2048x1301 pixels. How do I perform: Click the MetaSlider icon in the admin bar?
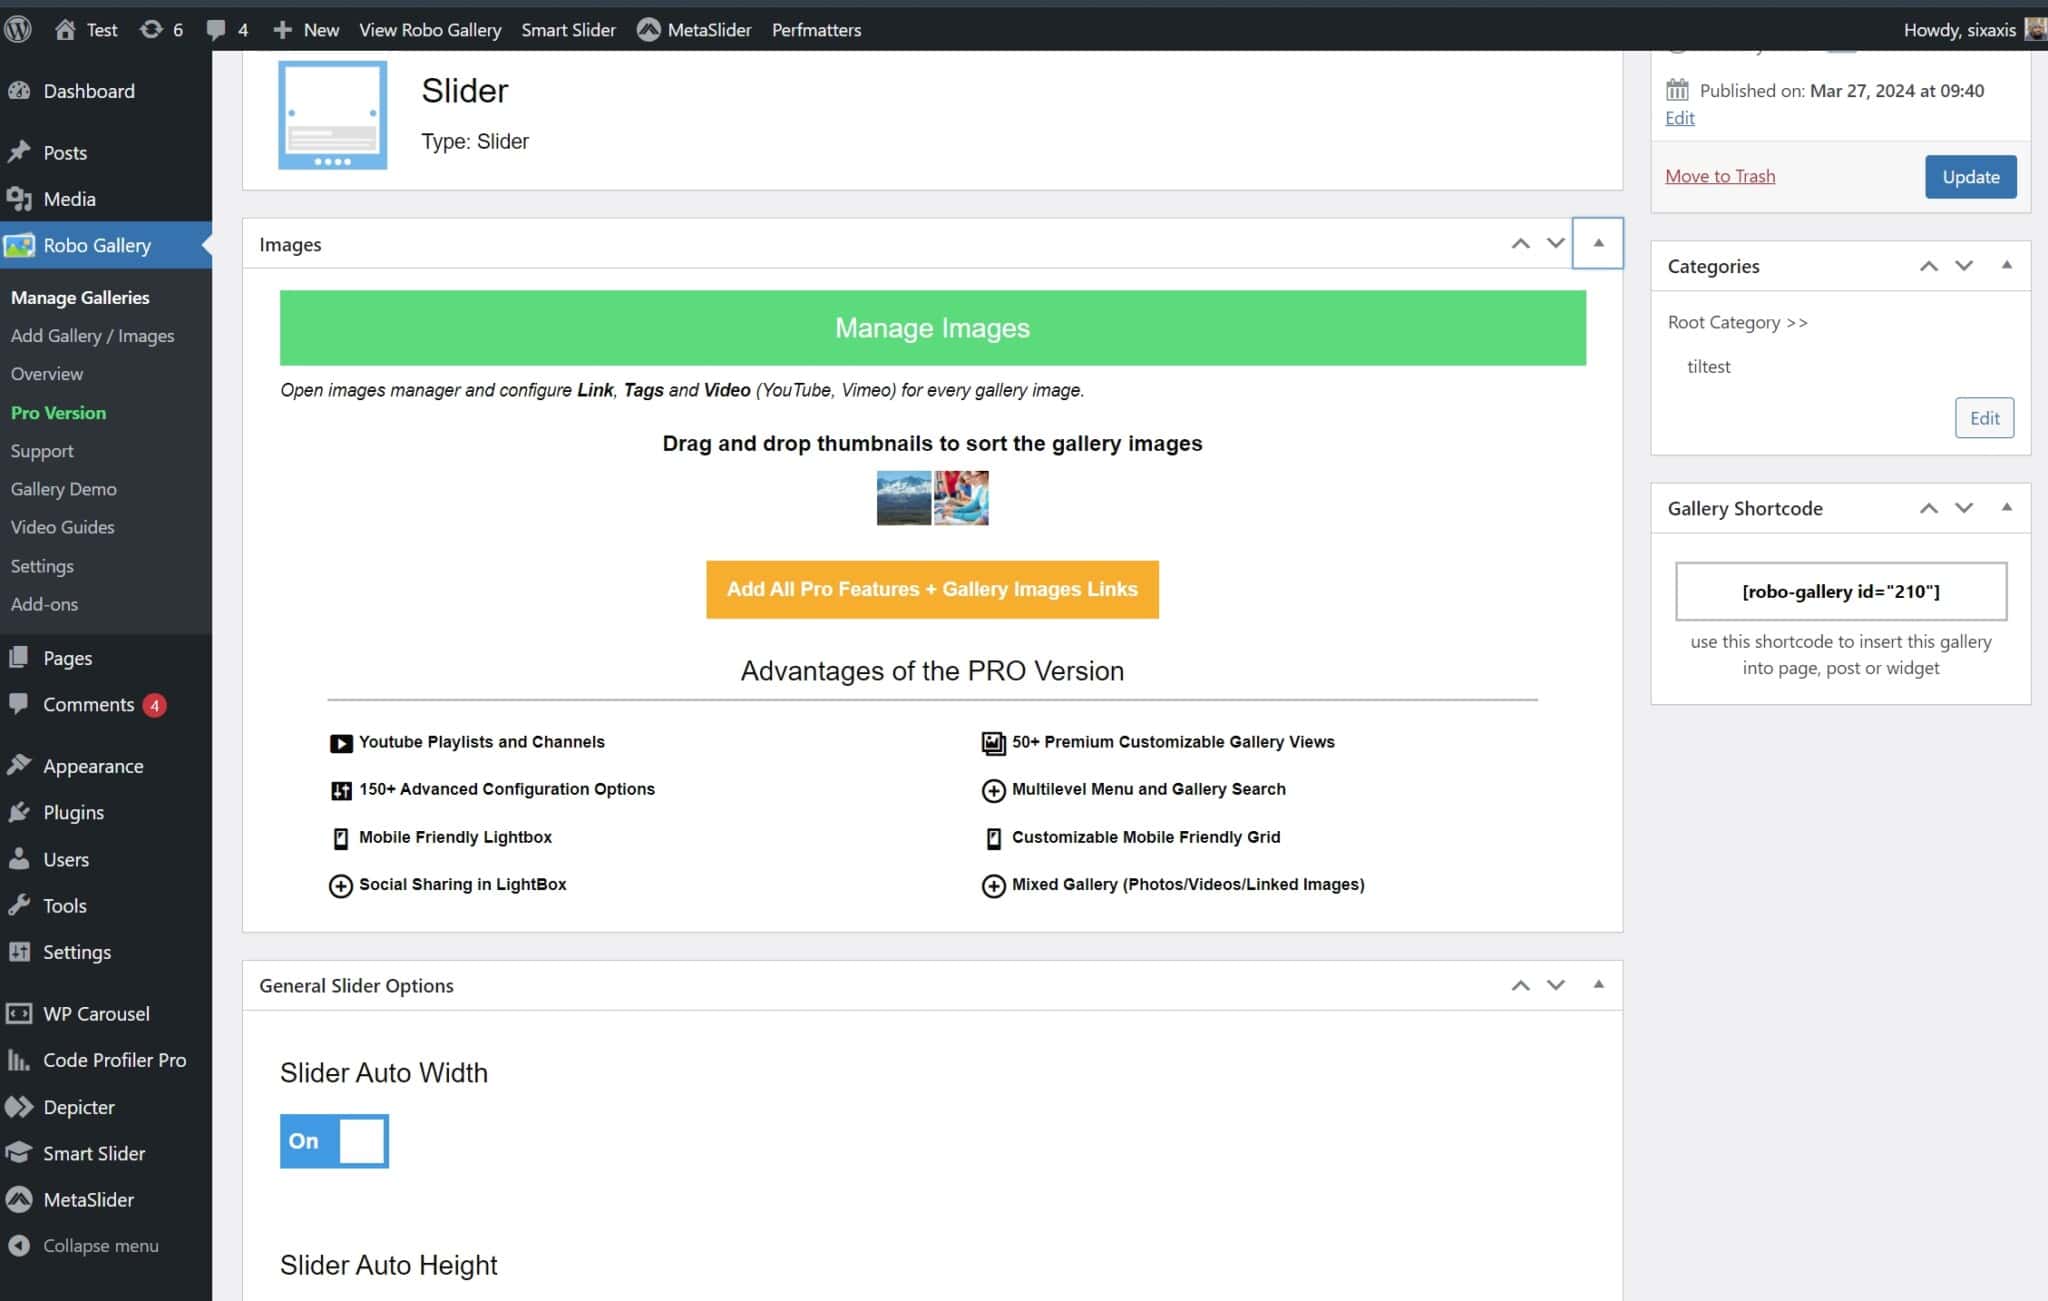point(649,30)
